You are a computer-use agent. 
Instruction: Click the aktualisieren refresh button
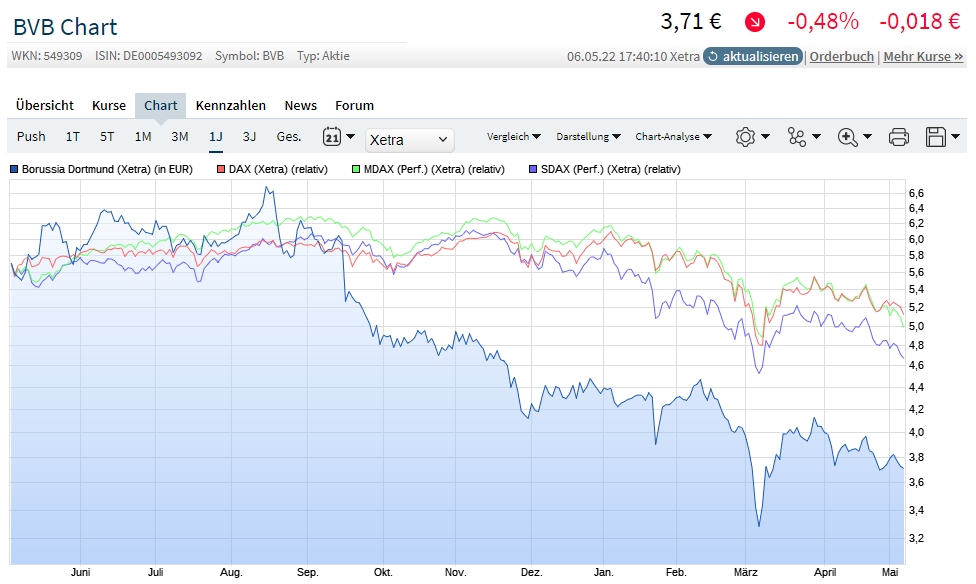(753, 57)
